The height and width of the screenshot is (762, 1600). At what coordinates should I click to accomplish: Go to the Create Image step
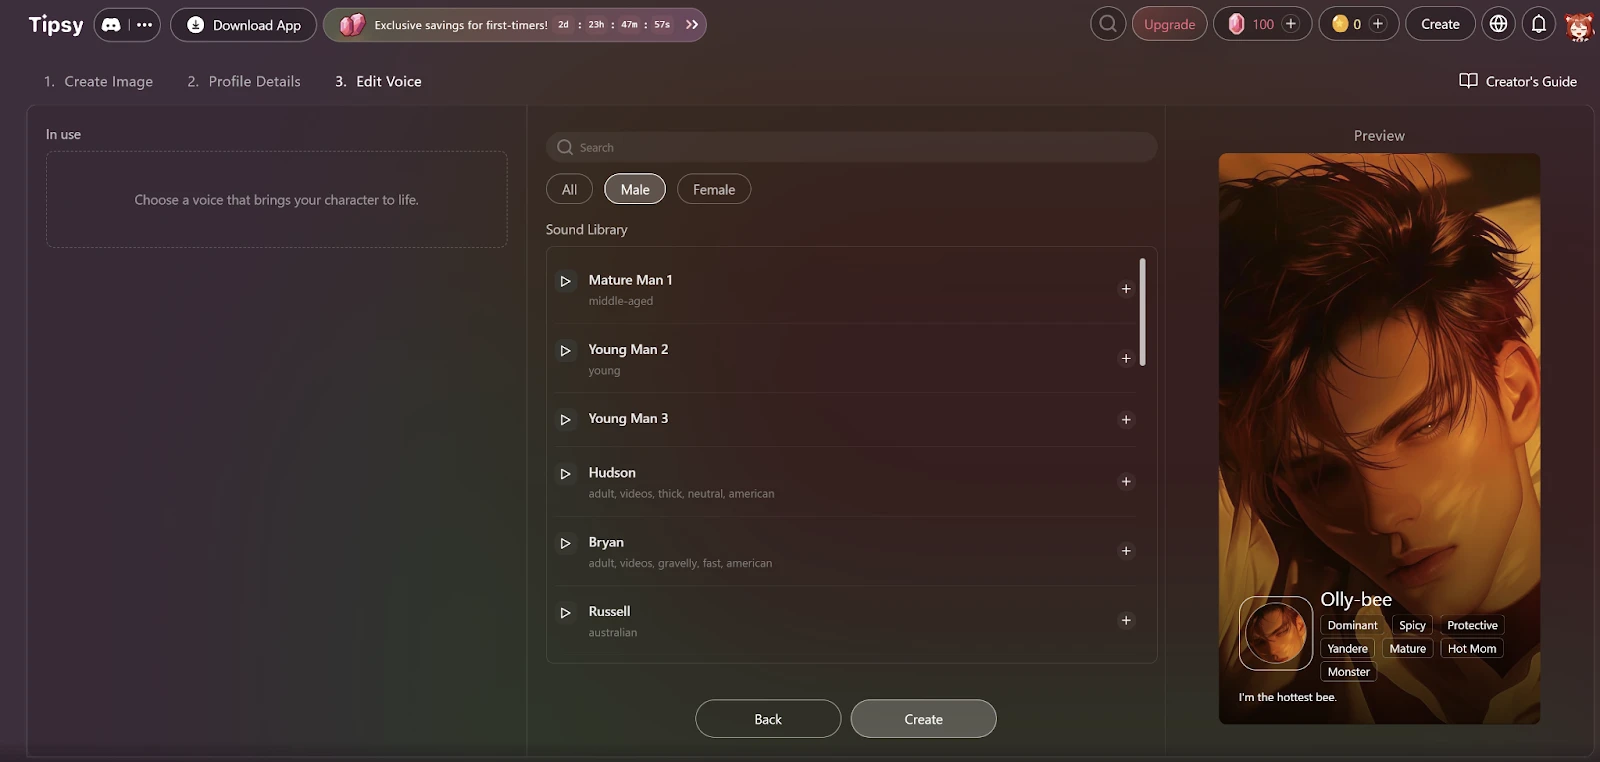[x=99, y=82]
